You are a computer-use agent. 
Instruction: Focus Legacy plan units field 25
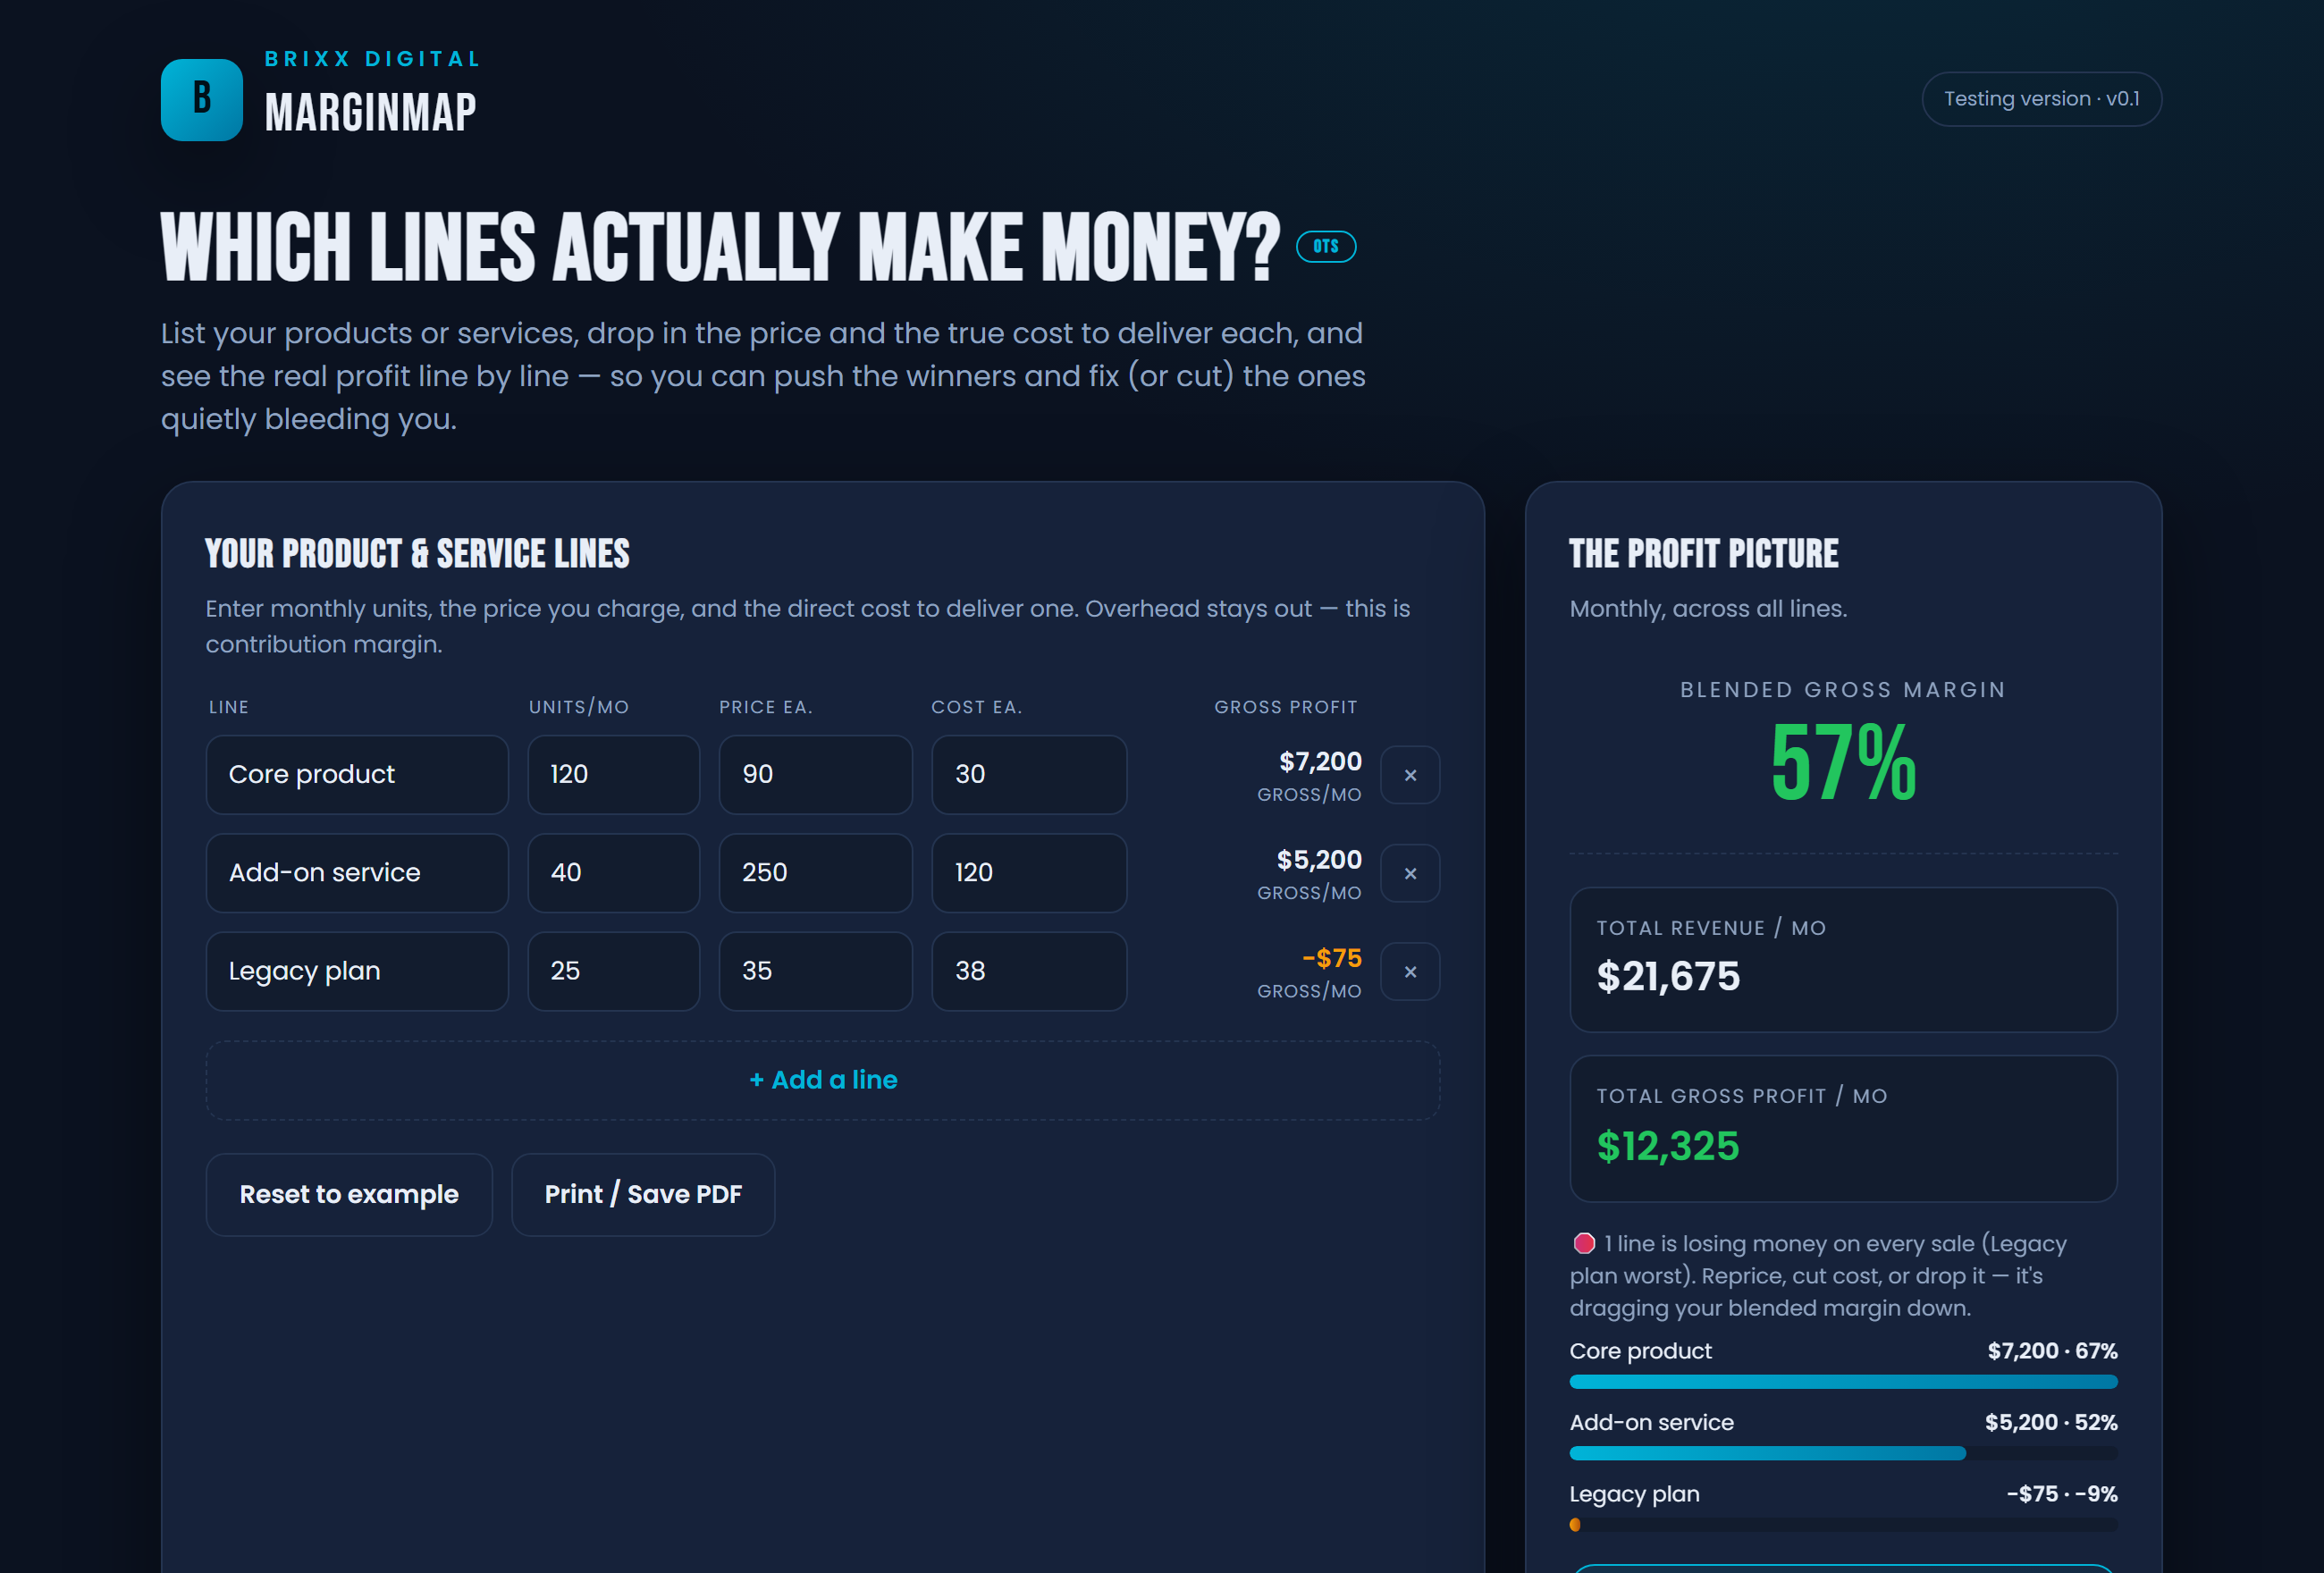tap(614, 971)
